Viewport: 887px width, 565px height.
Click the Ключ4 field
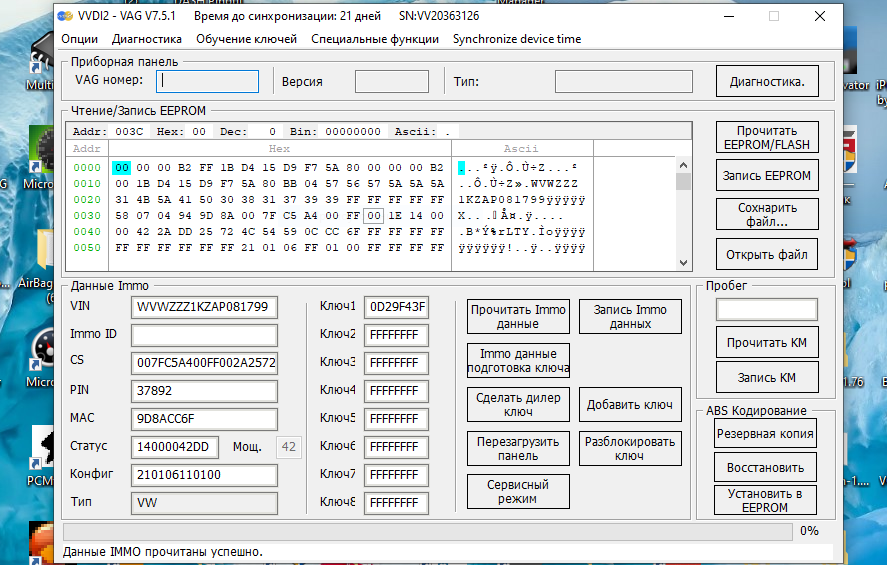pyautogui.click(x=396, y=391)
